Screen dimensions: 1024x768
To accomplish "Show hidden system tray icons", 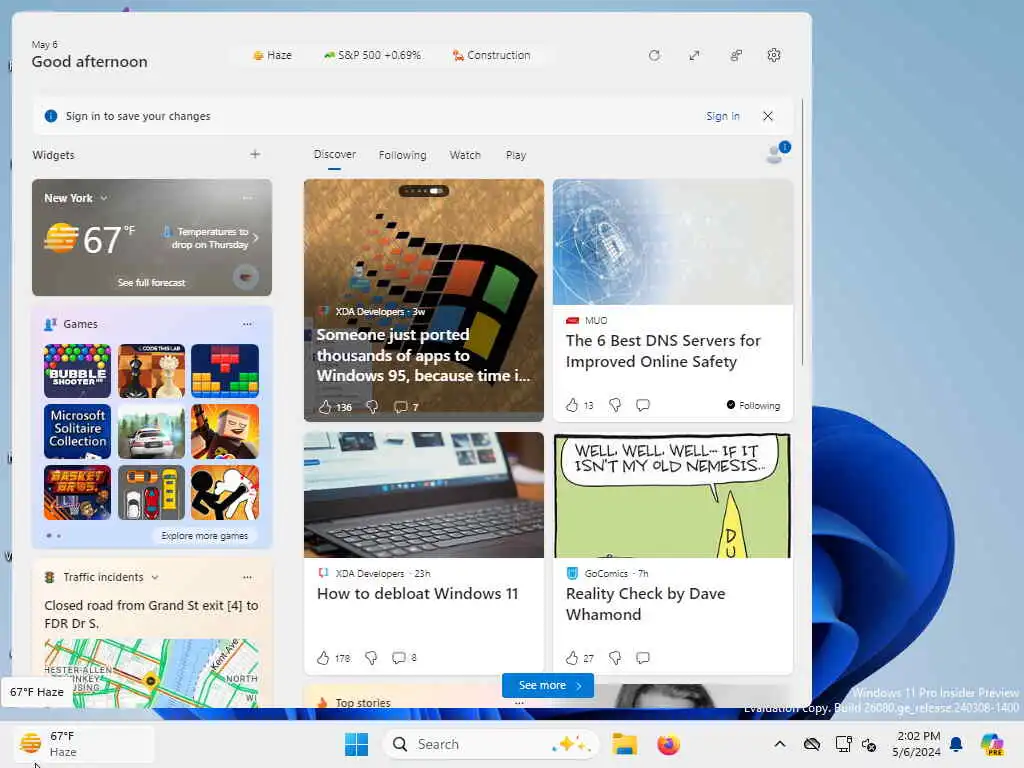I will [780, 744].
